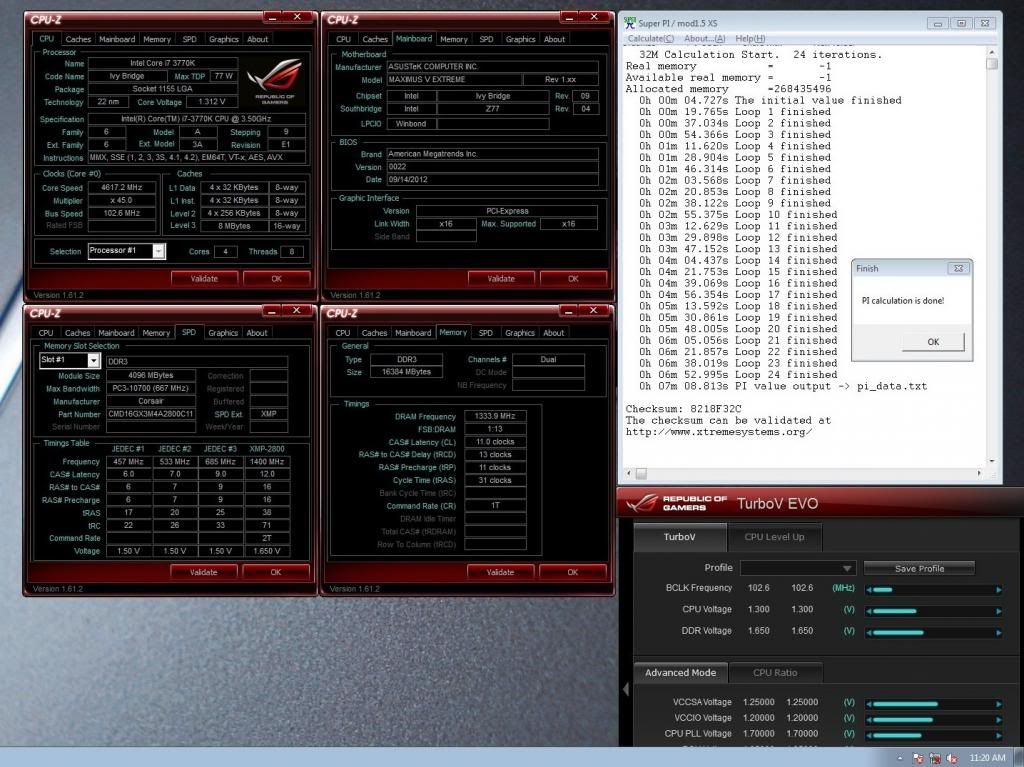Open CPU tab in CPU-Z DRAM timings window
The height and width of the screenshot is (767, 1024).
[x=343, y=333]
